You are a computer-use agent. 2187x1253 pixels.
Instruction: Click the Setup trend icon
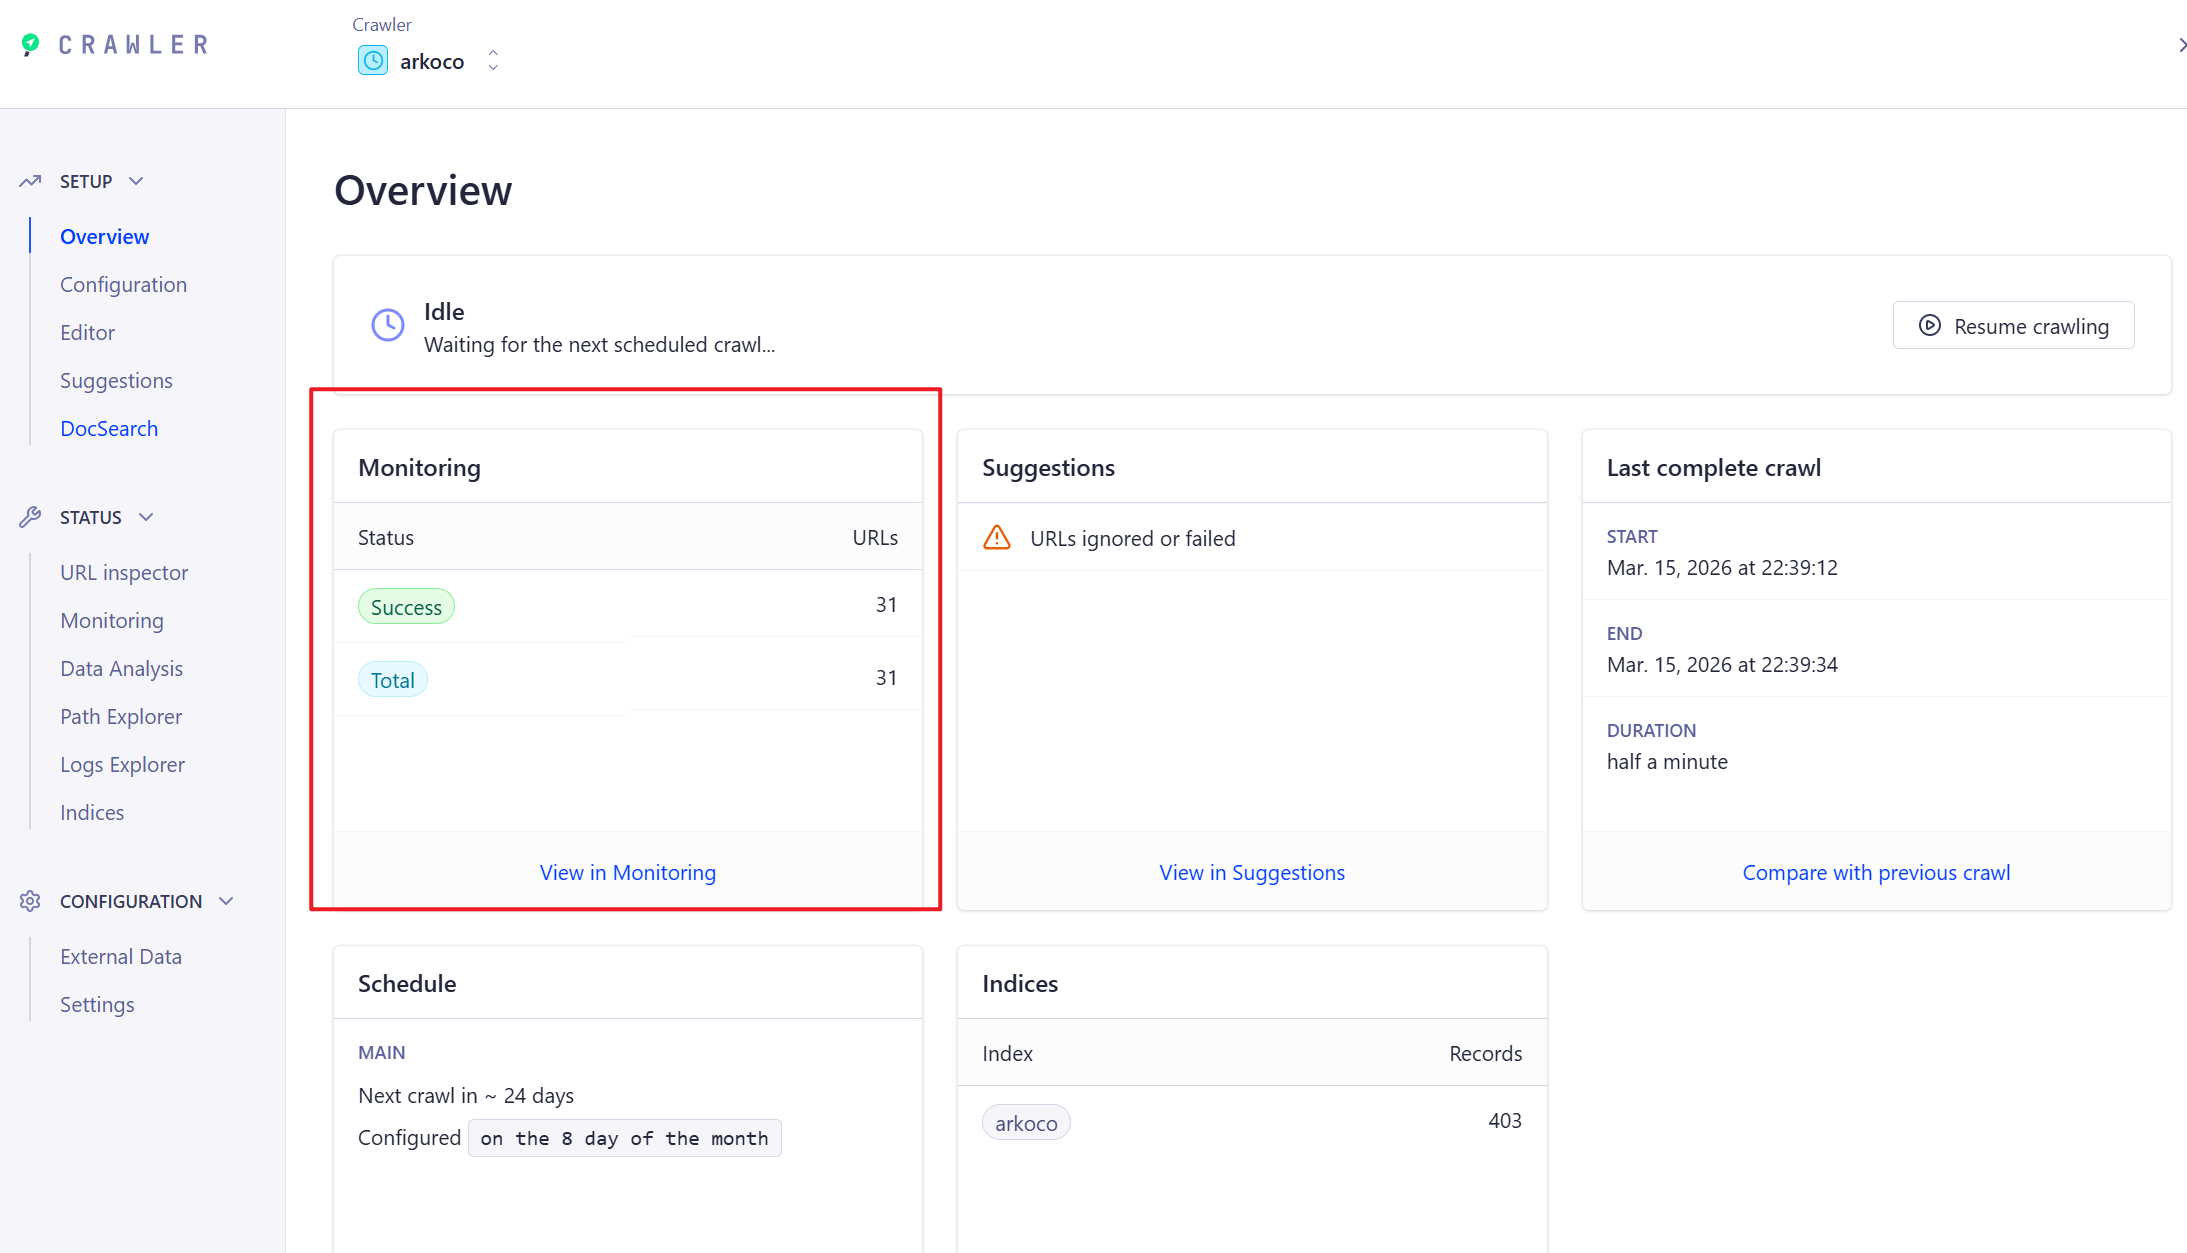click(x=30, y=181)
